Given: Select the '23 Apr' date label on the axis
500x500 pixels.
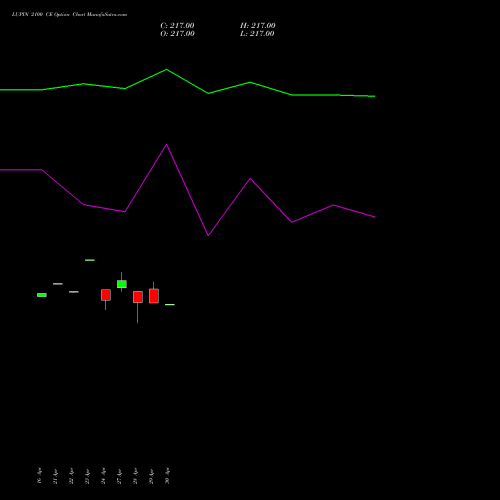Looking at the screenshot, I should (87, 476).
